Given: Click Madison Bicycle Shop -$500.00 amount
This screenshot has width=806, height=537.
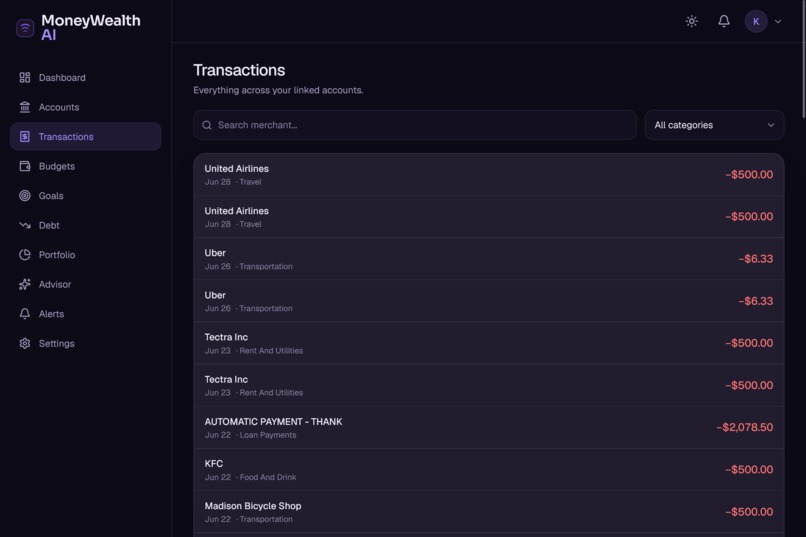Looking at the screenshot, I should click(749, 512).
